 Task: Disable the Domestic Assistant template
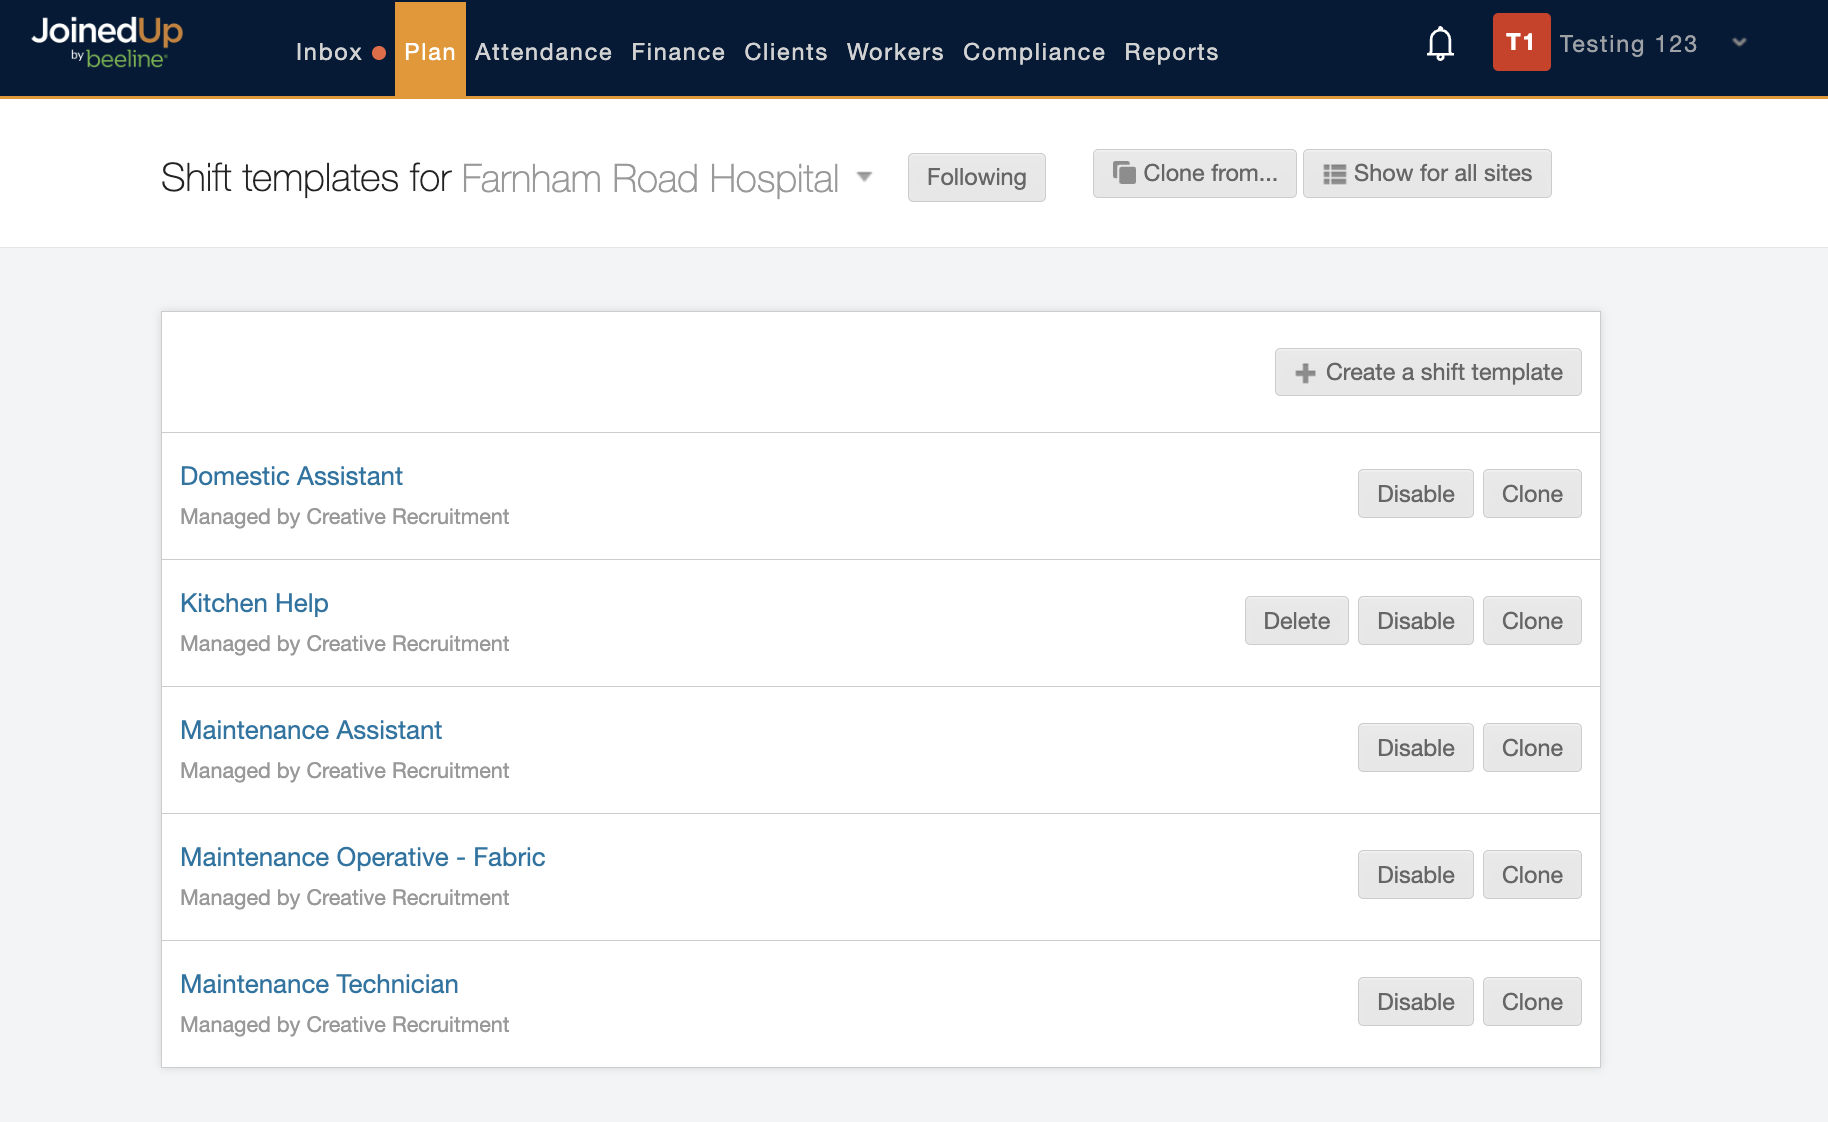[x=1415, y=494]
